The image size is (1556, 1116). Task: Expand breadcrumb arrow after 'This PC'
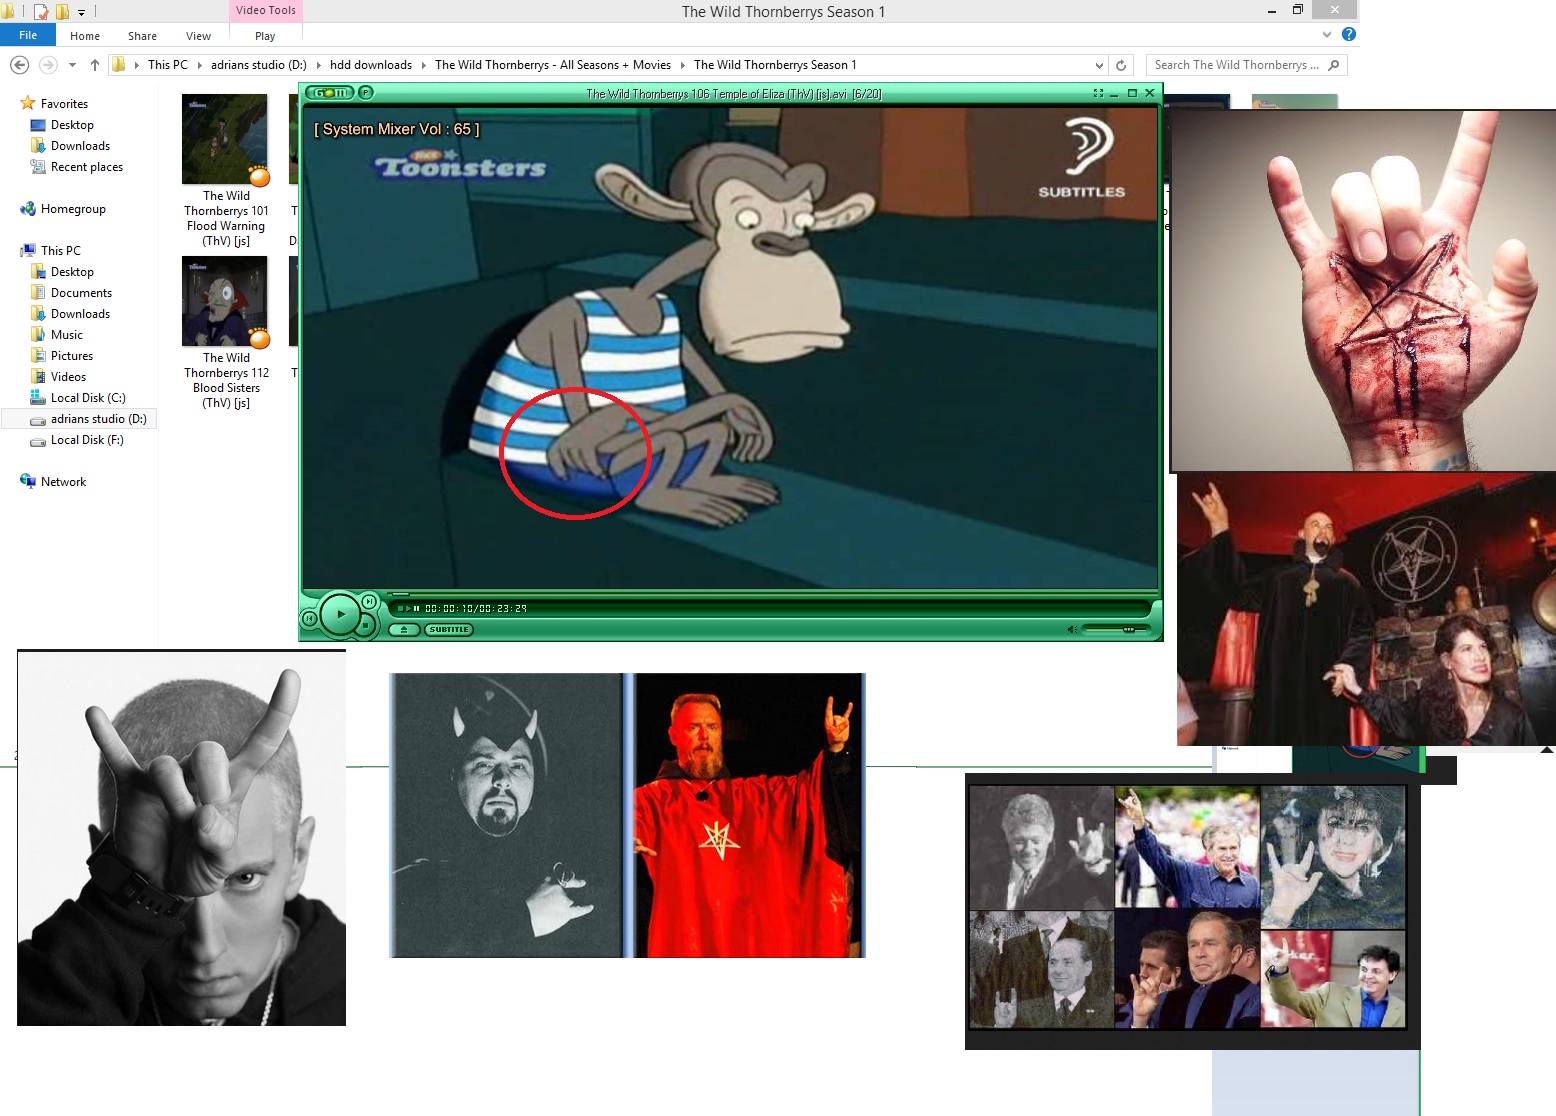point(199,65)
